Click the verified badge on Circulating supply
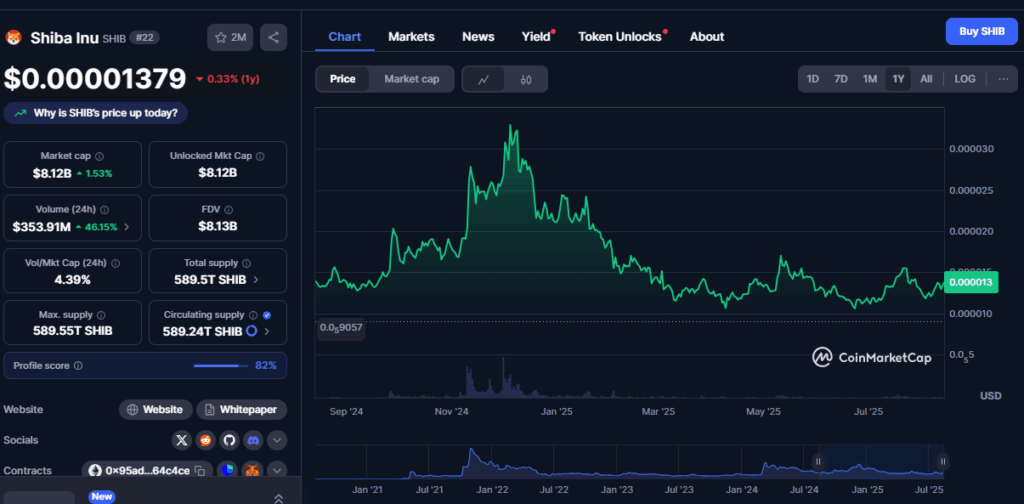1024x504 pixels. (x=266, y=315)
